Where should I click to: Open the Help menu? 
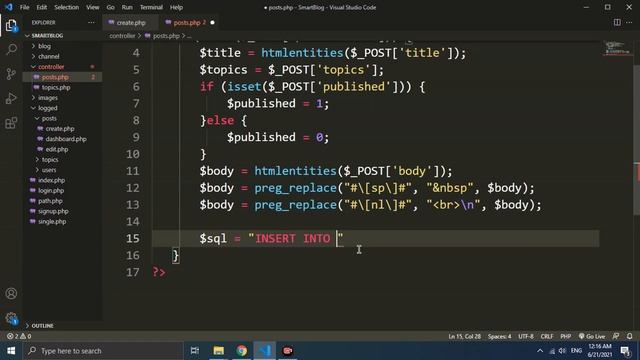pyautogui.click(x=176, y=7)
